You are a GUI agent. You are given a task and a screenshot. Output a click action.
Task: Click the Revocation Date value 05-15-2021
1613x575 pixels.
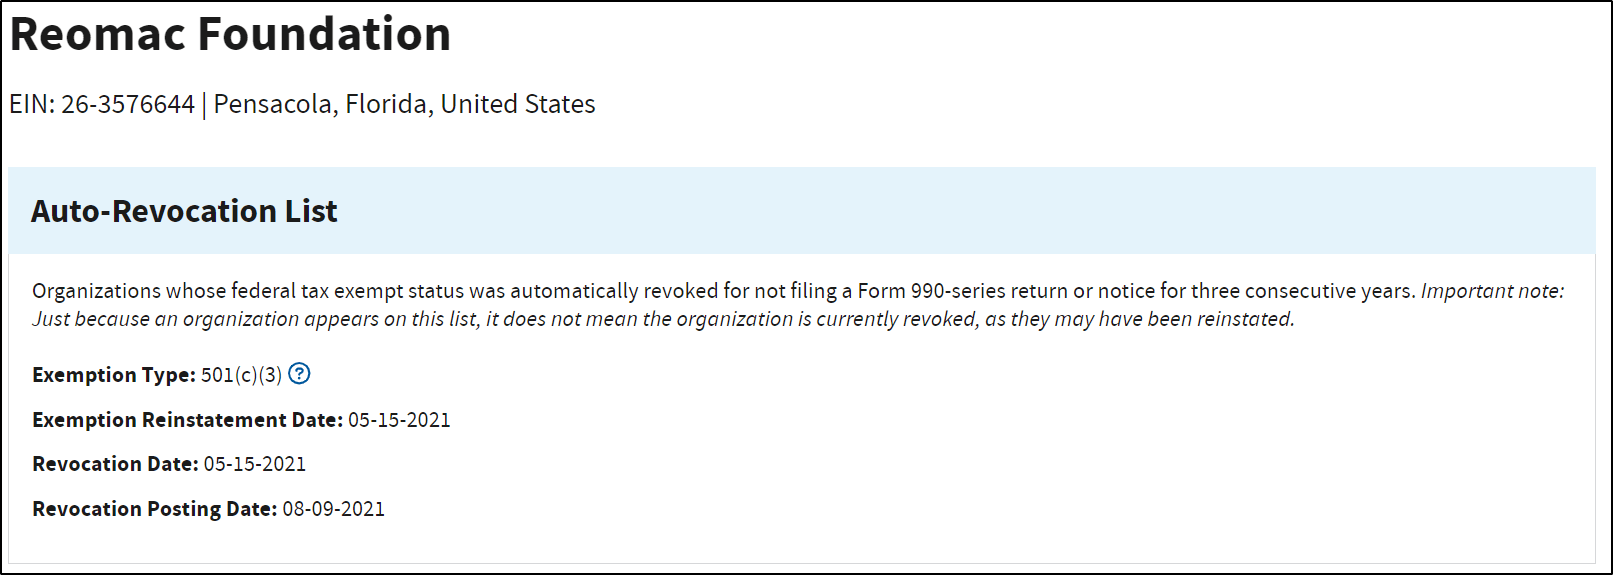[x=255, y=464]
